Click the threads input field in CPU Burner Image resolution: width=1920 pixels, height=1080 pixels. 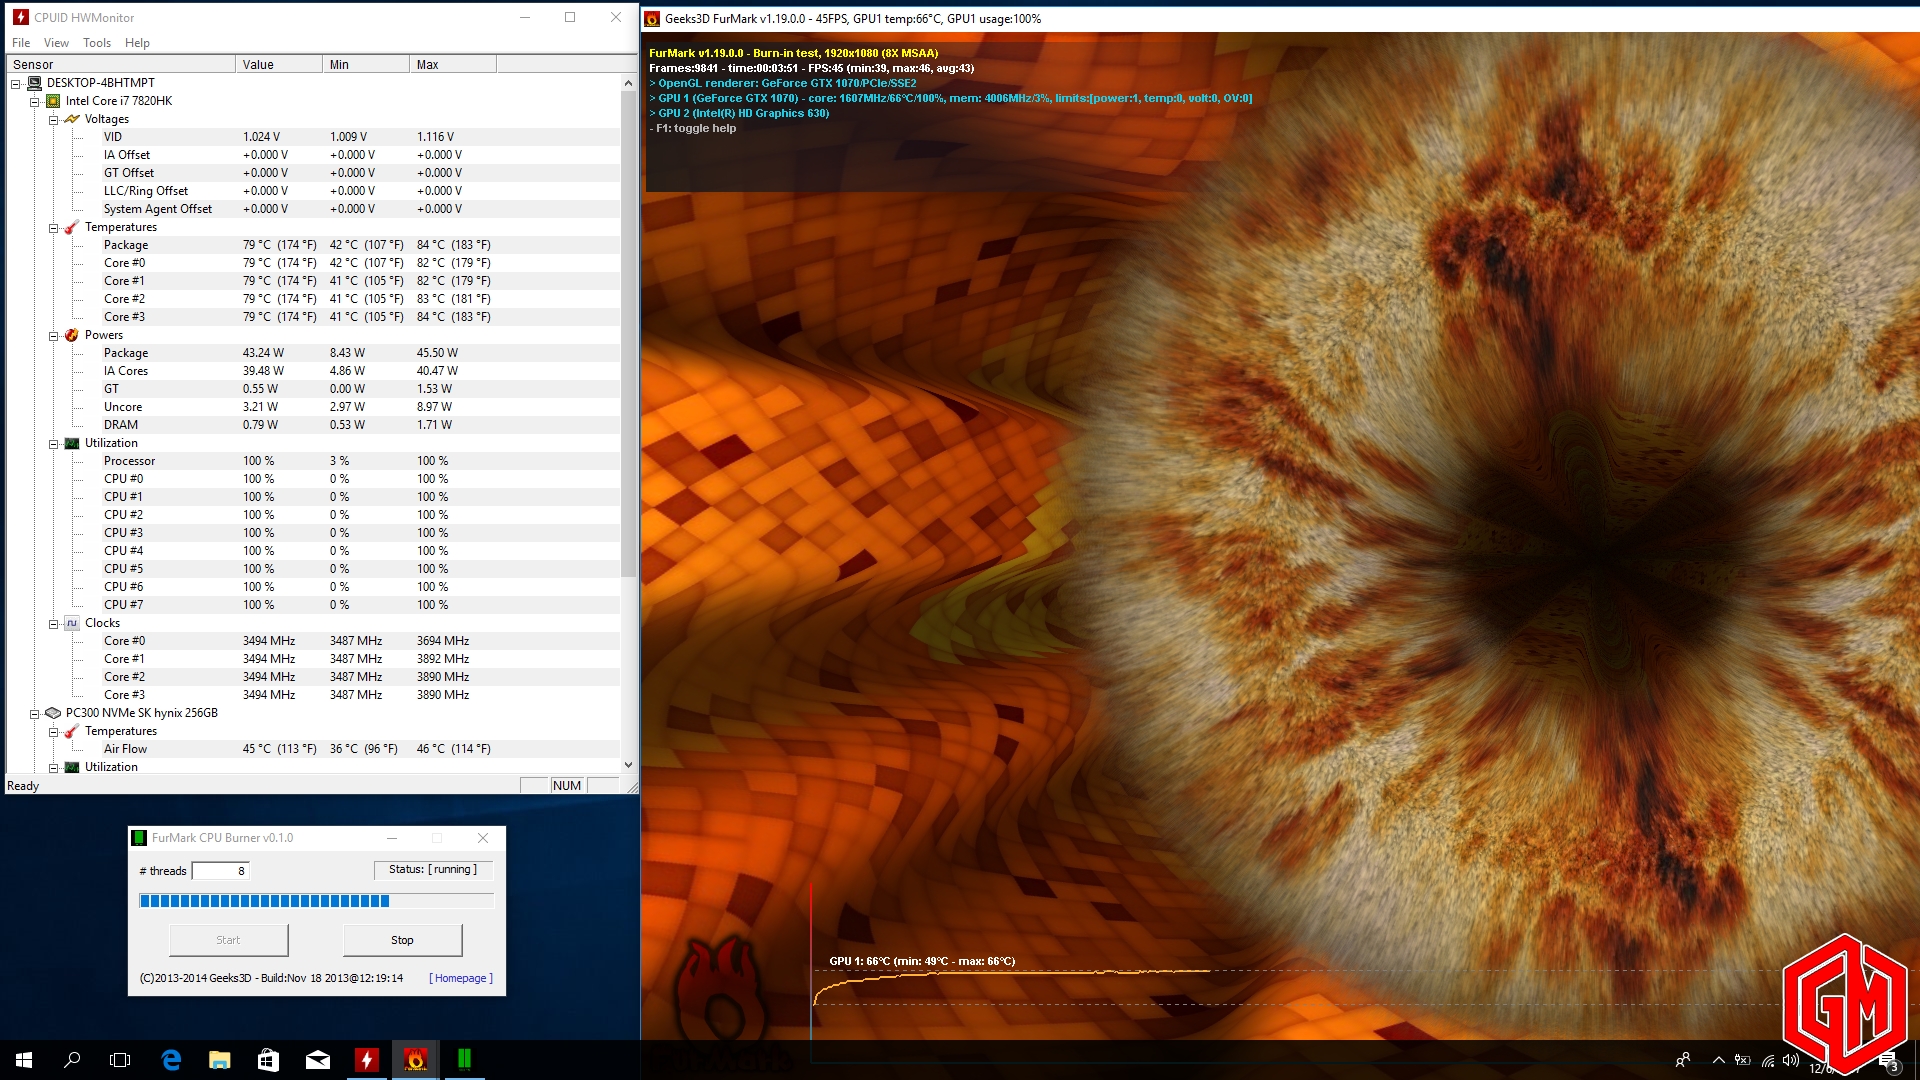[x=220, y=871]
